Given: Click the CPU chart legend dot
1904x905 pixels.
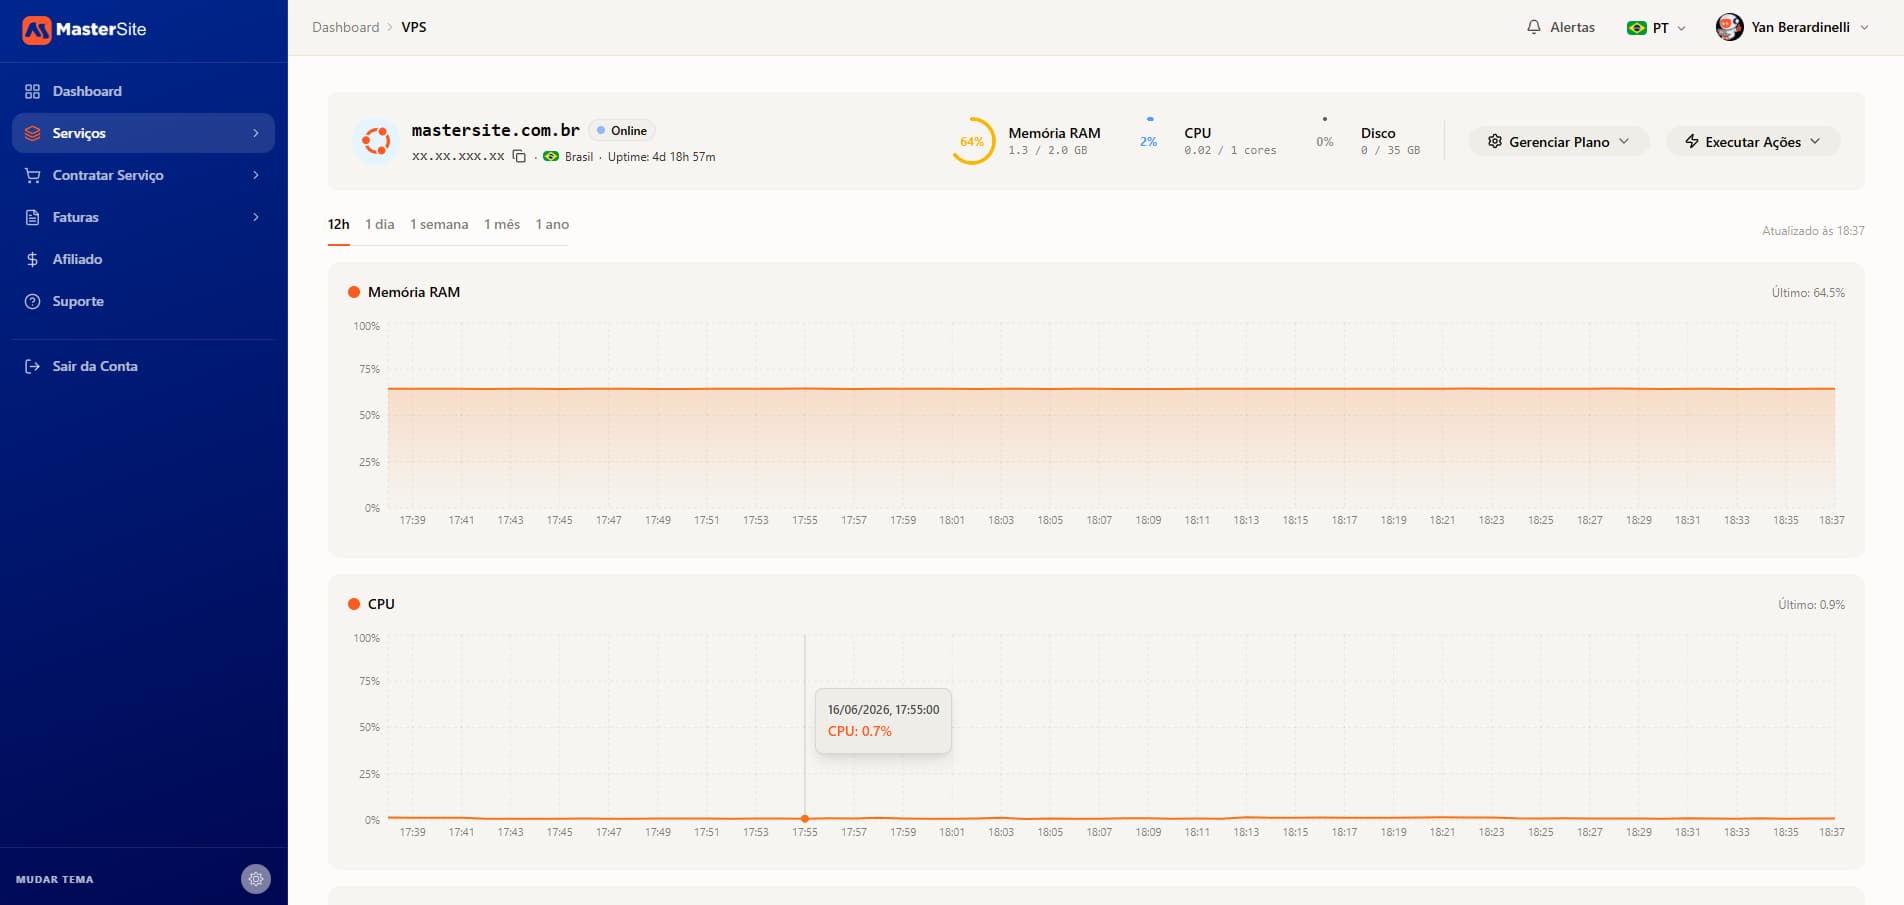Looking at the screenshot, I should (354, 604).
